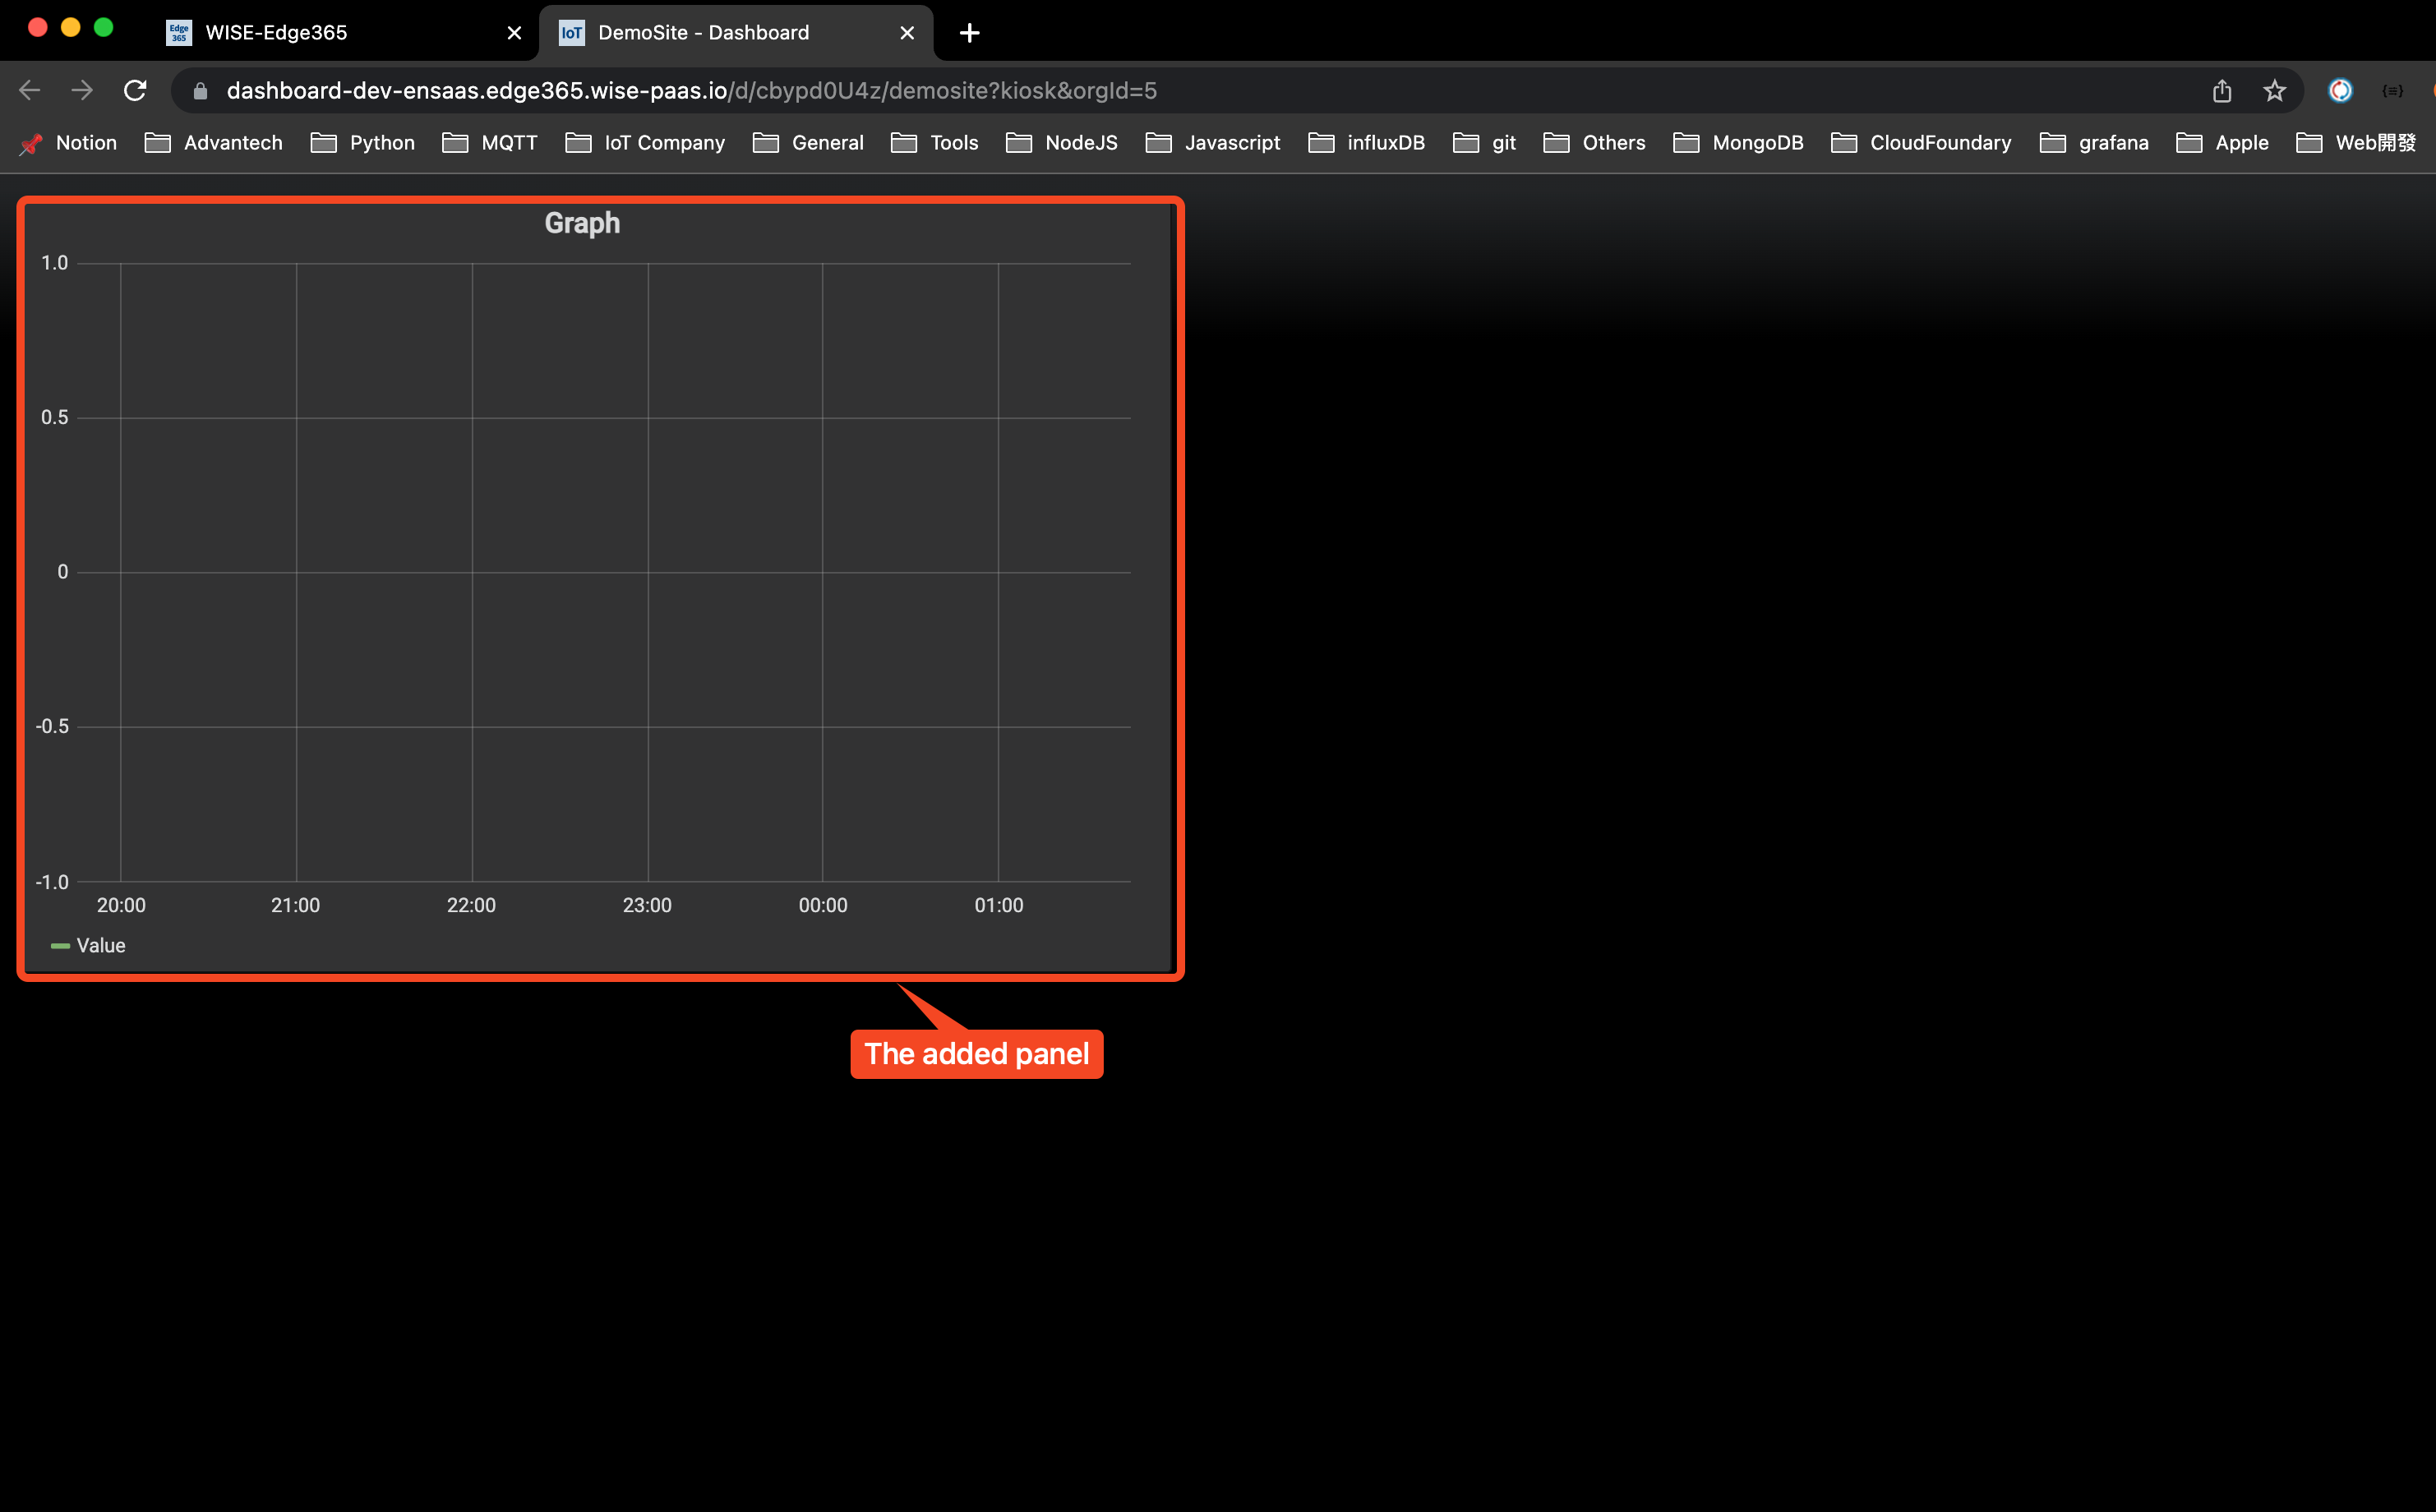Screen dimensions: 2436x1512
Task: Click the IoT favicon on the DemoSite tab
Action: [572, 32]
